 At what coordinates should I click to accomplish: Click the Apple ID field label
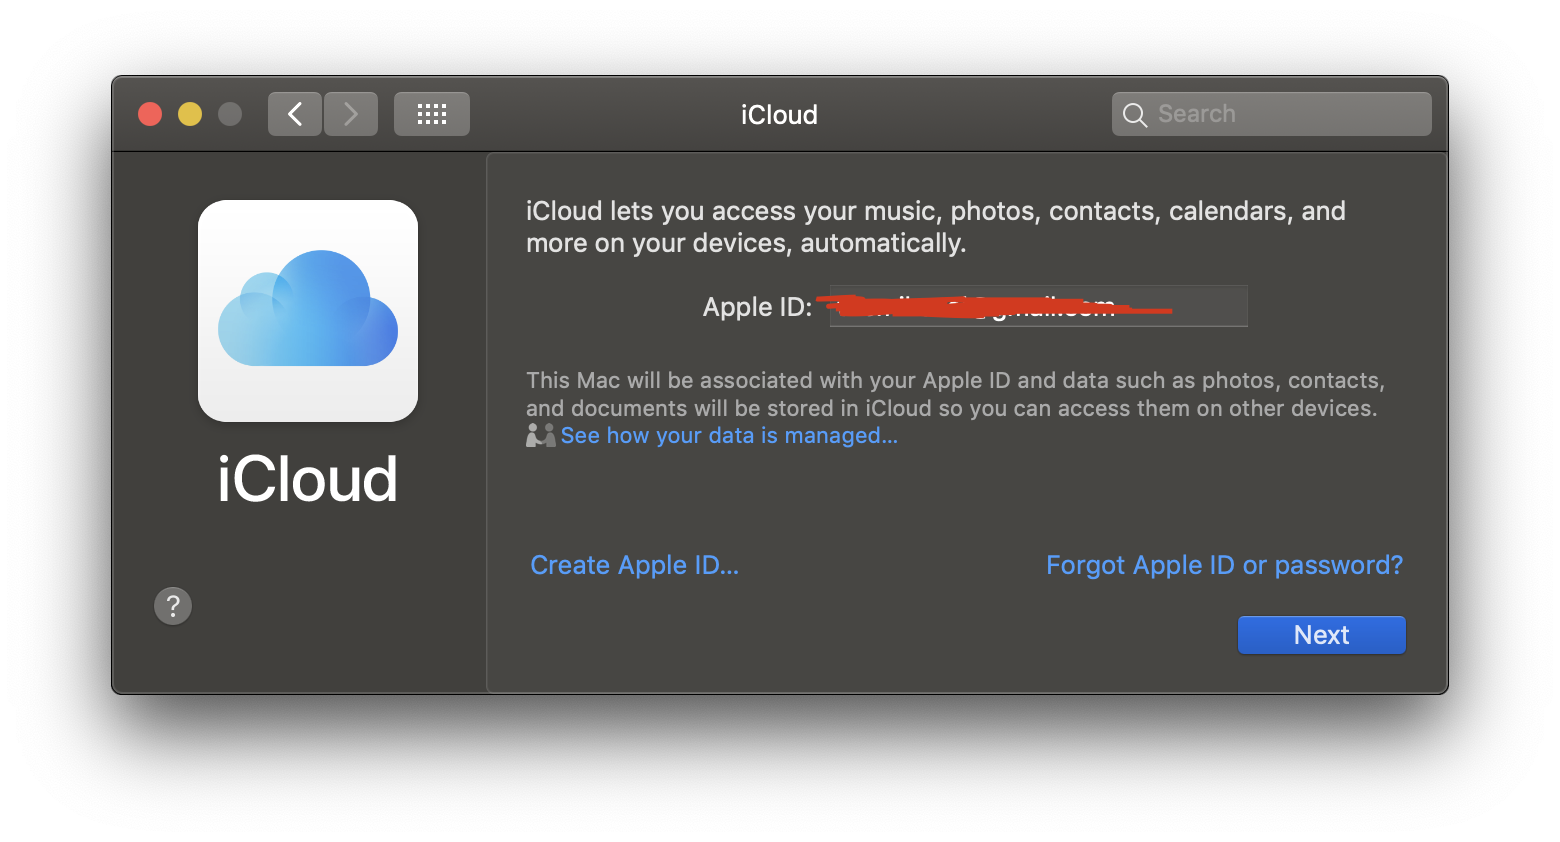click(x=757, y=307)
